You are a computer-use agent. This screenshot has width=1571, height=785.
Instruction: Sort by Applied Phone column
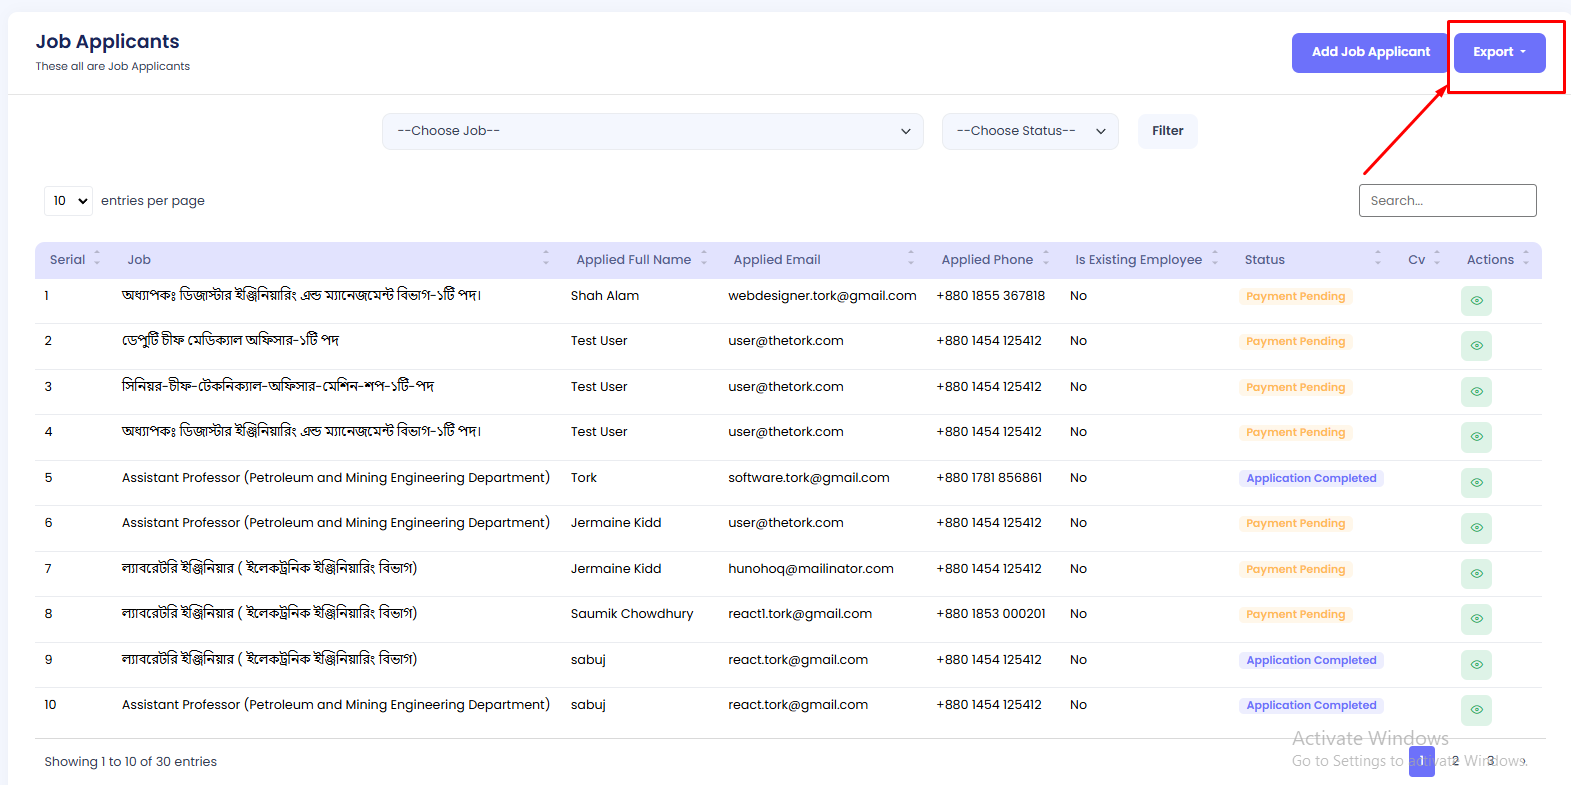1046,259
